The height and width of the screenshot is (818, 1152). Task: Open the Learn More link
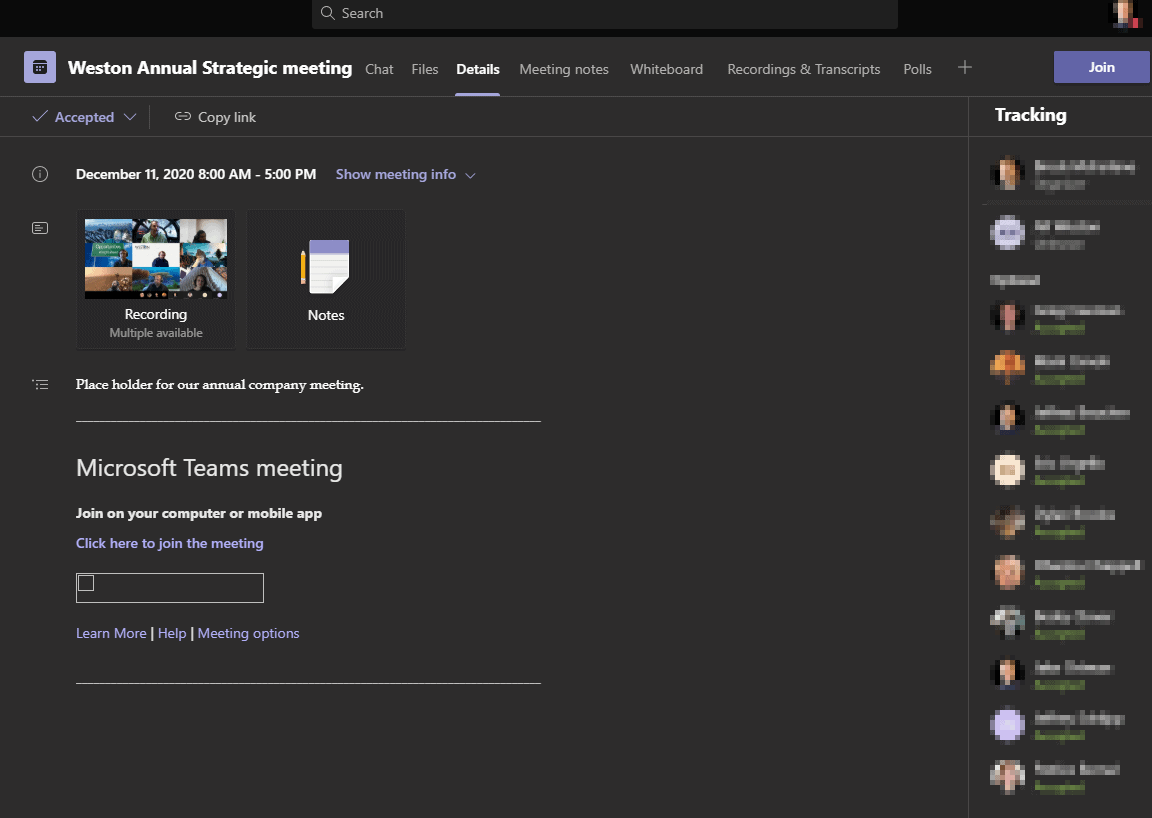click(111, 634)
